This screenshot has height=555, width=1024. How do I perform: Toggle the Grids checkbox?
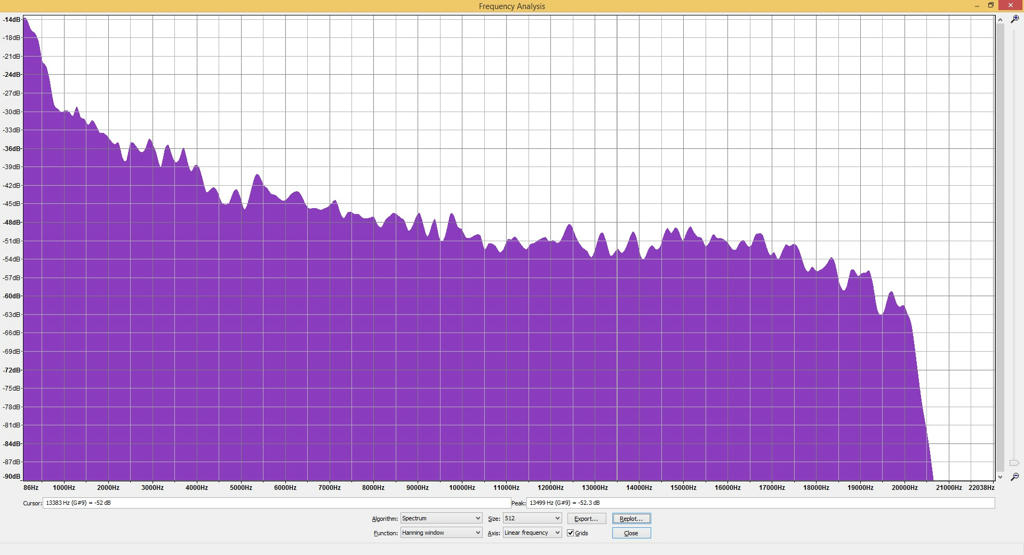tap(571, 533)
